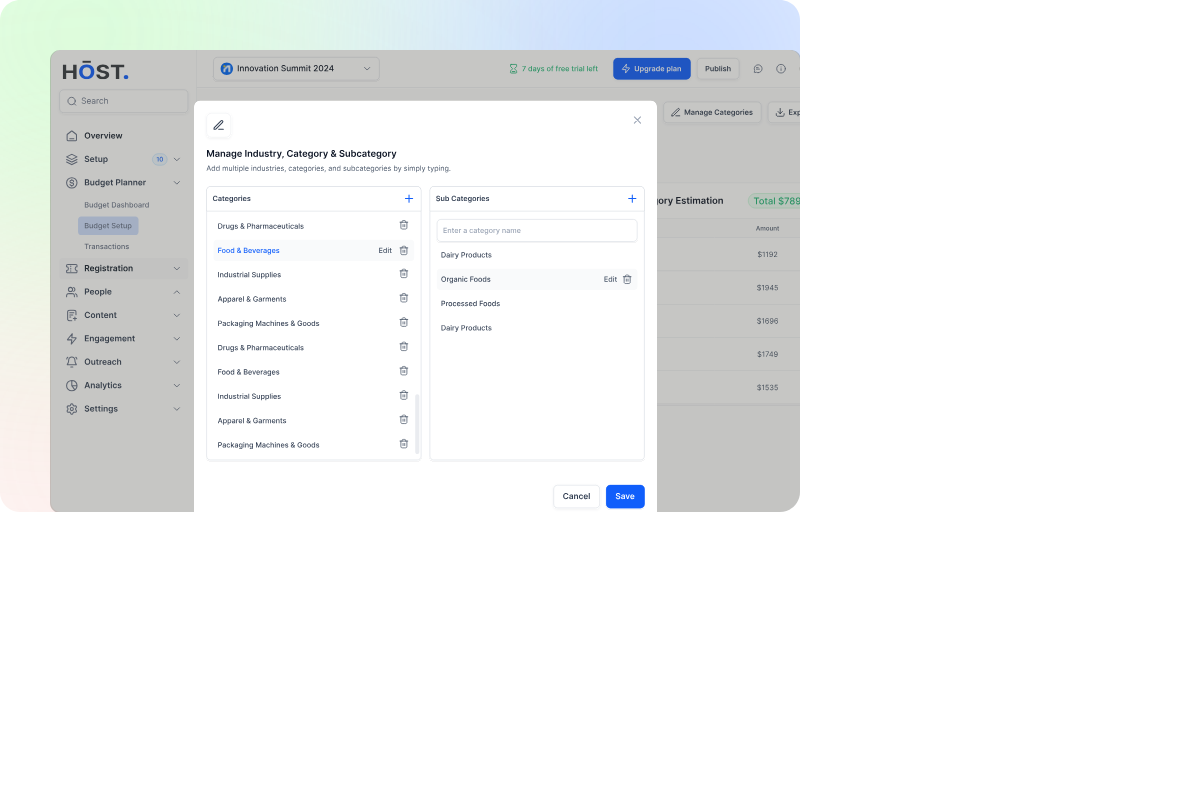The height and width of the screenshot is (800, 1200).
Task: Close the Manage Industry modal
Action: (x=637, y=120)
